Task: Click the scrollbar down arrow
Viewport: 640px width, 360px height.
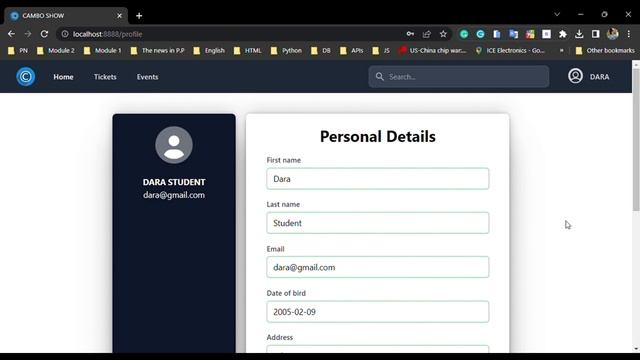Action: 636,349
